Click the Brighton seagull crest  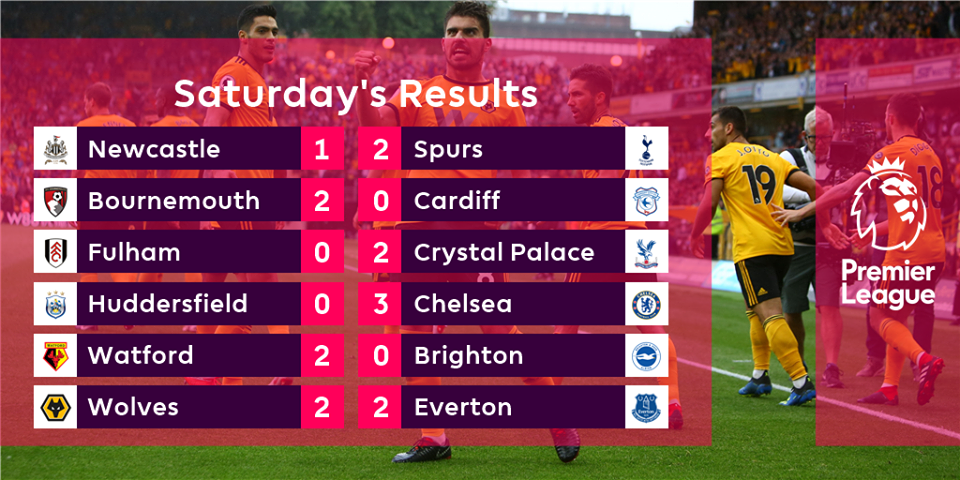click(647, 355)
